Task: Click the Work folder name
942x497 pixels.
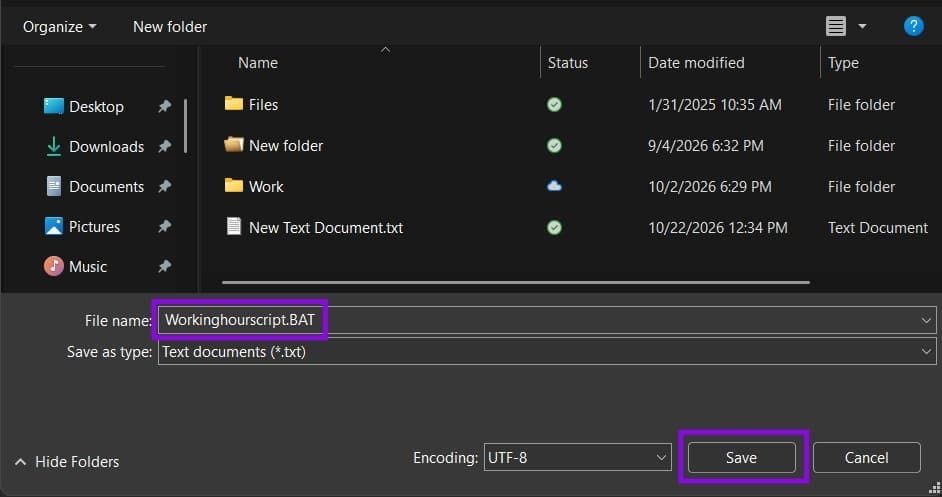Action: pyautogui.click(x=266, y=186)
